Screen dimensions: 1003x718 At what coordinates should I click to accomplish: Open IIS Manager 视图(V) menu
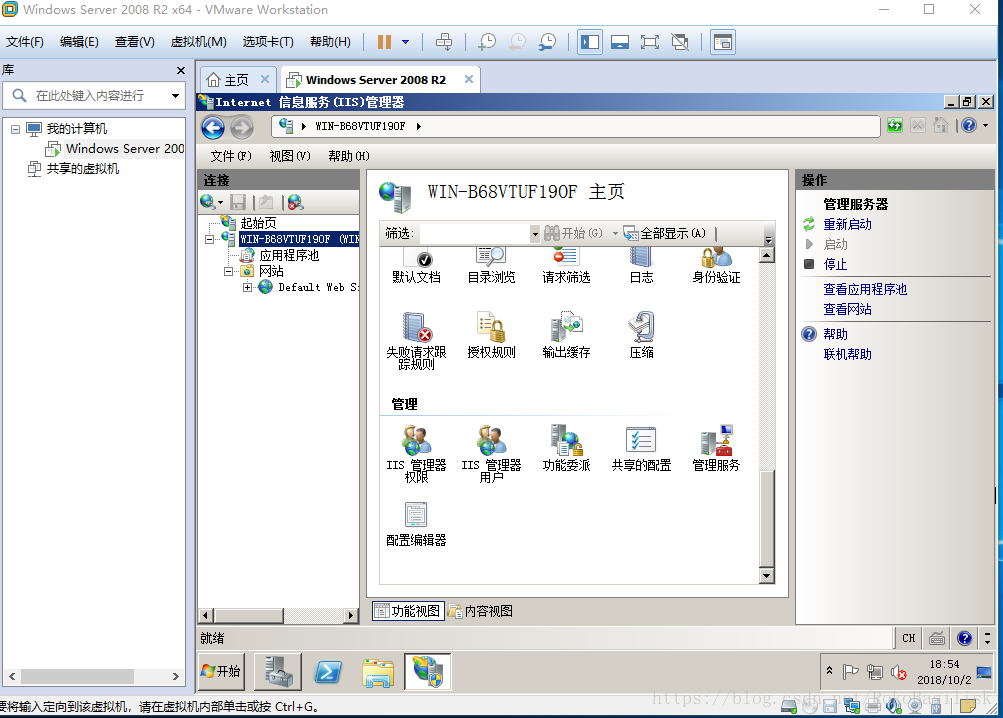tap(290, 156)
